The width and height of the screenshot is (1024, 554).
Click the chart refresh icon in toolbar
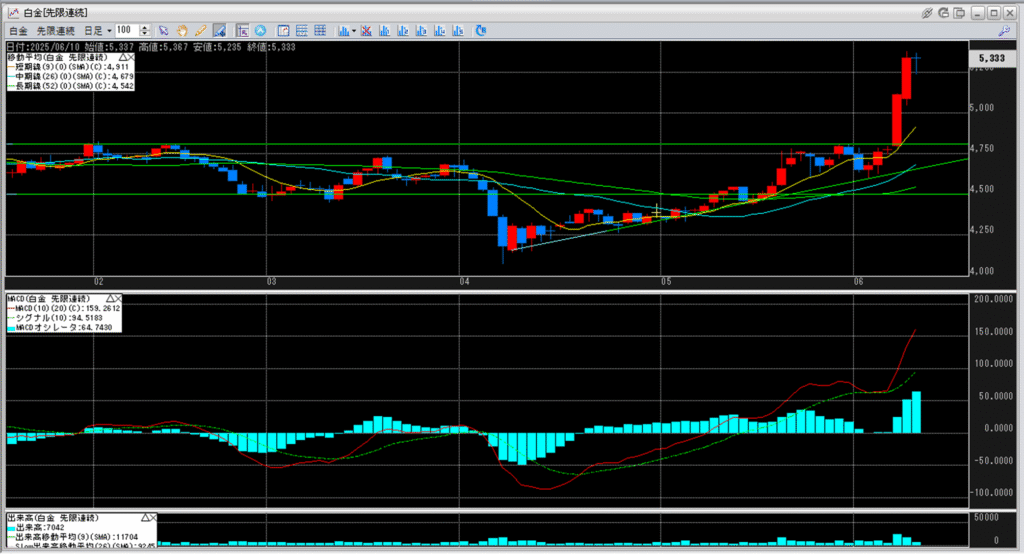[481, 31]
